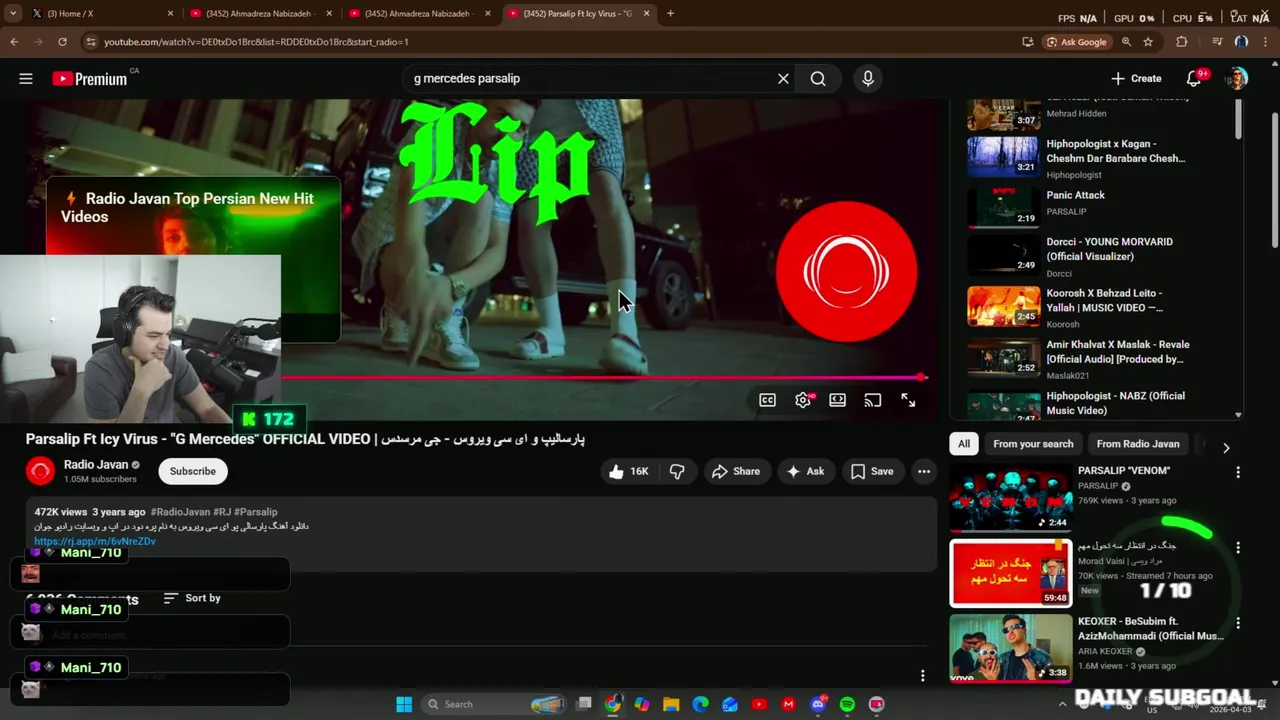Viewport: 1280px width, 720px height.
Task: Select From Radio Javan chip
Action: pos(1138,444)
